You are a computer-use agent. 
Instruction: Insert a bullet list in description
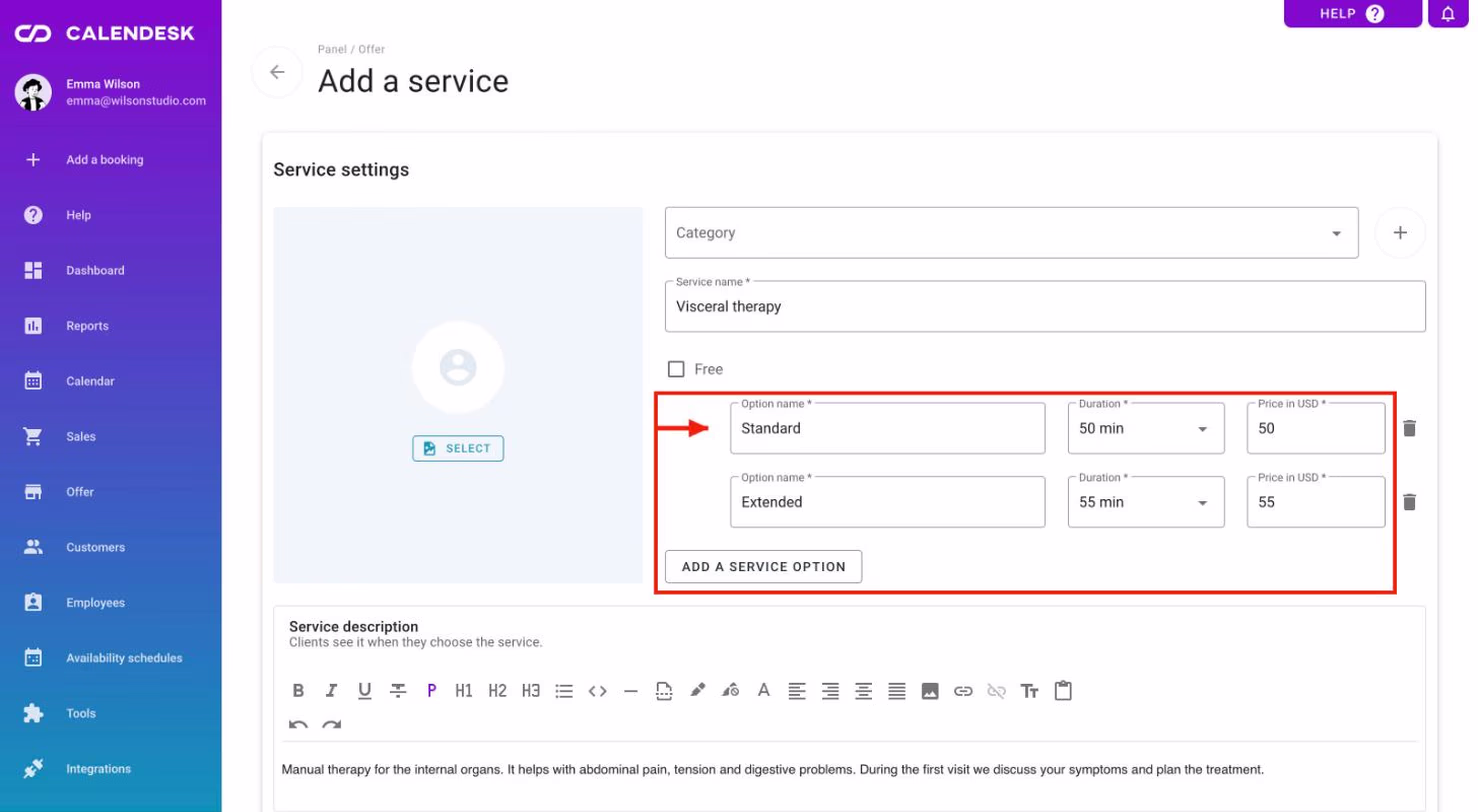pyautogui.click(x=564, y=690)
